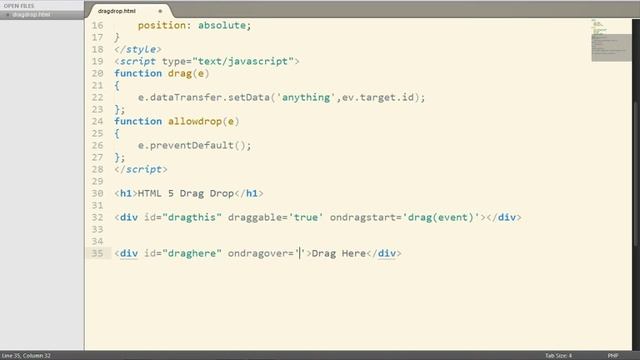Click the closing </script> tag on line 28

(x=141, y=169)
